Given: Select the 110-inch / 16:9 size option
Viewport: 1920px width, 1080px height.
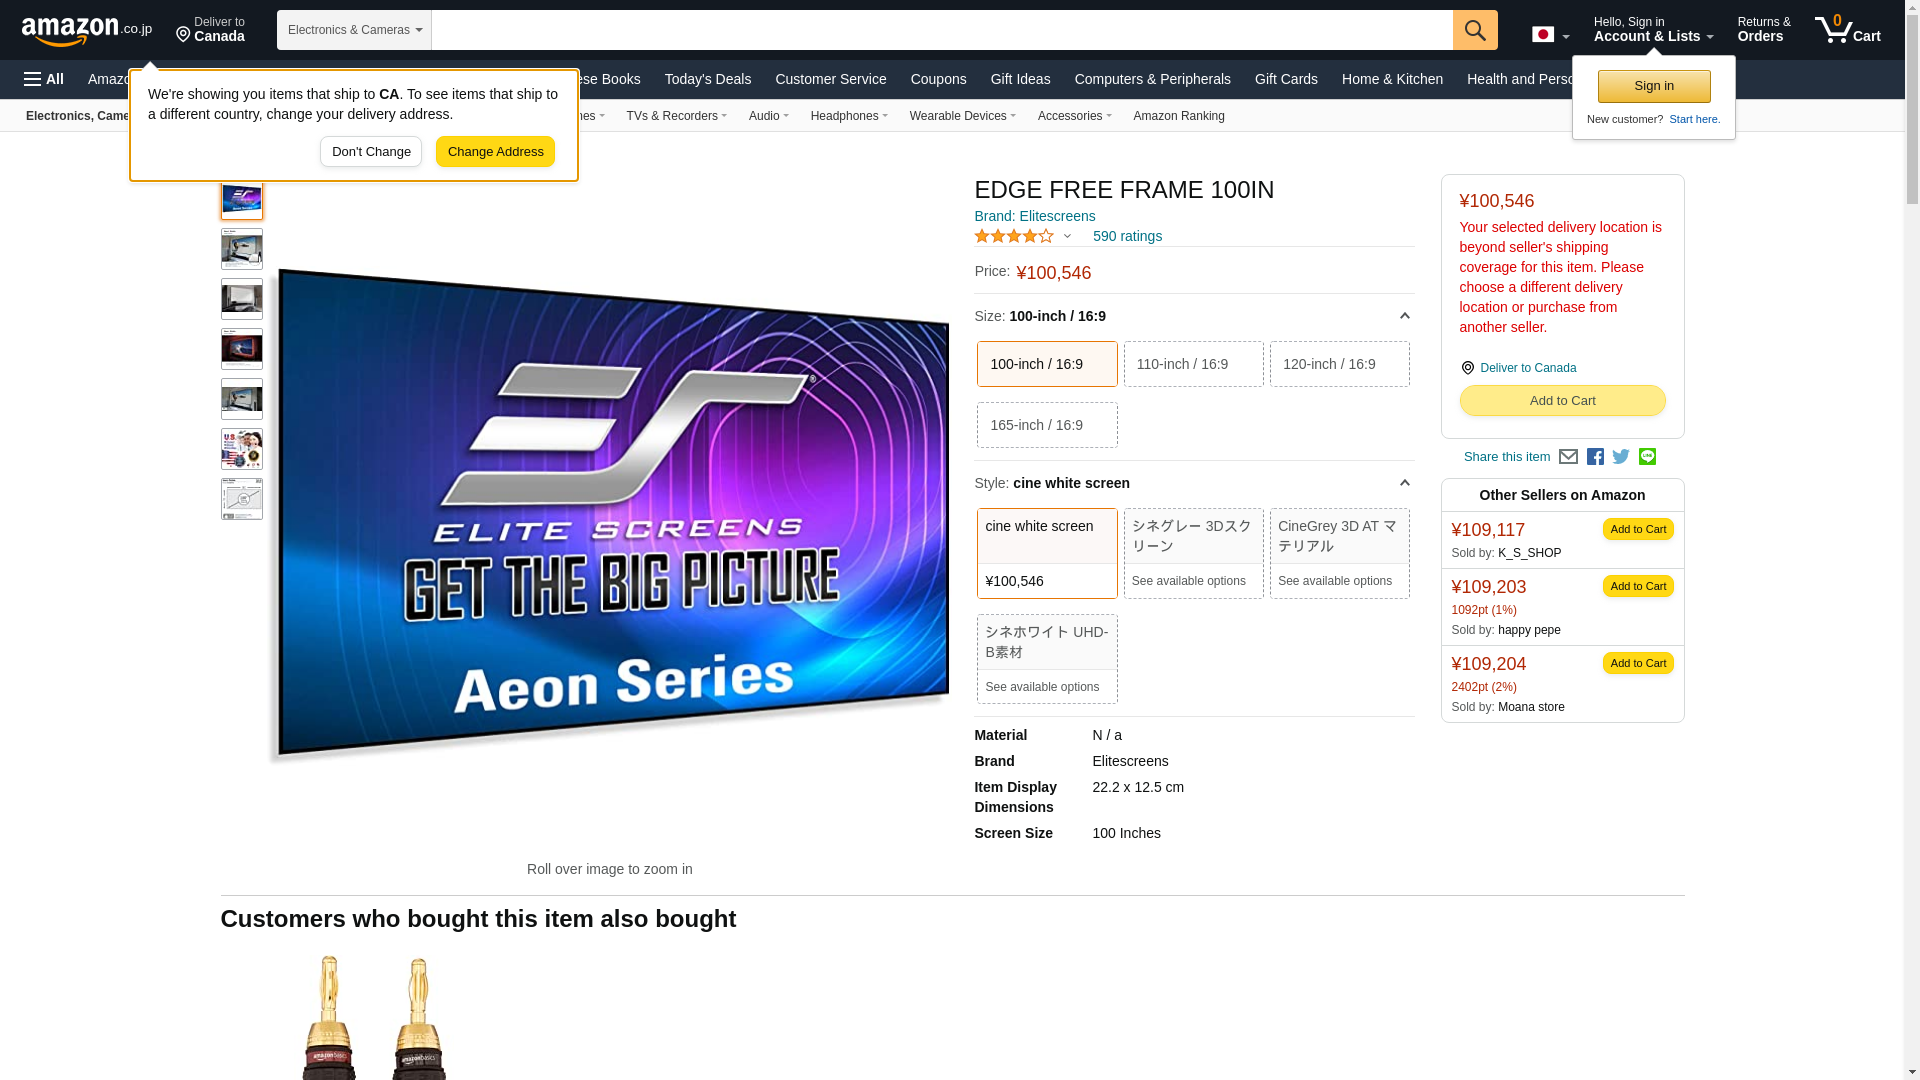Looking at the screenshot, I should [1193, 364].
